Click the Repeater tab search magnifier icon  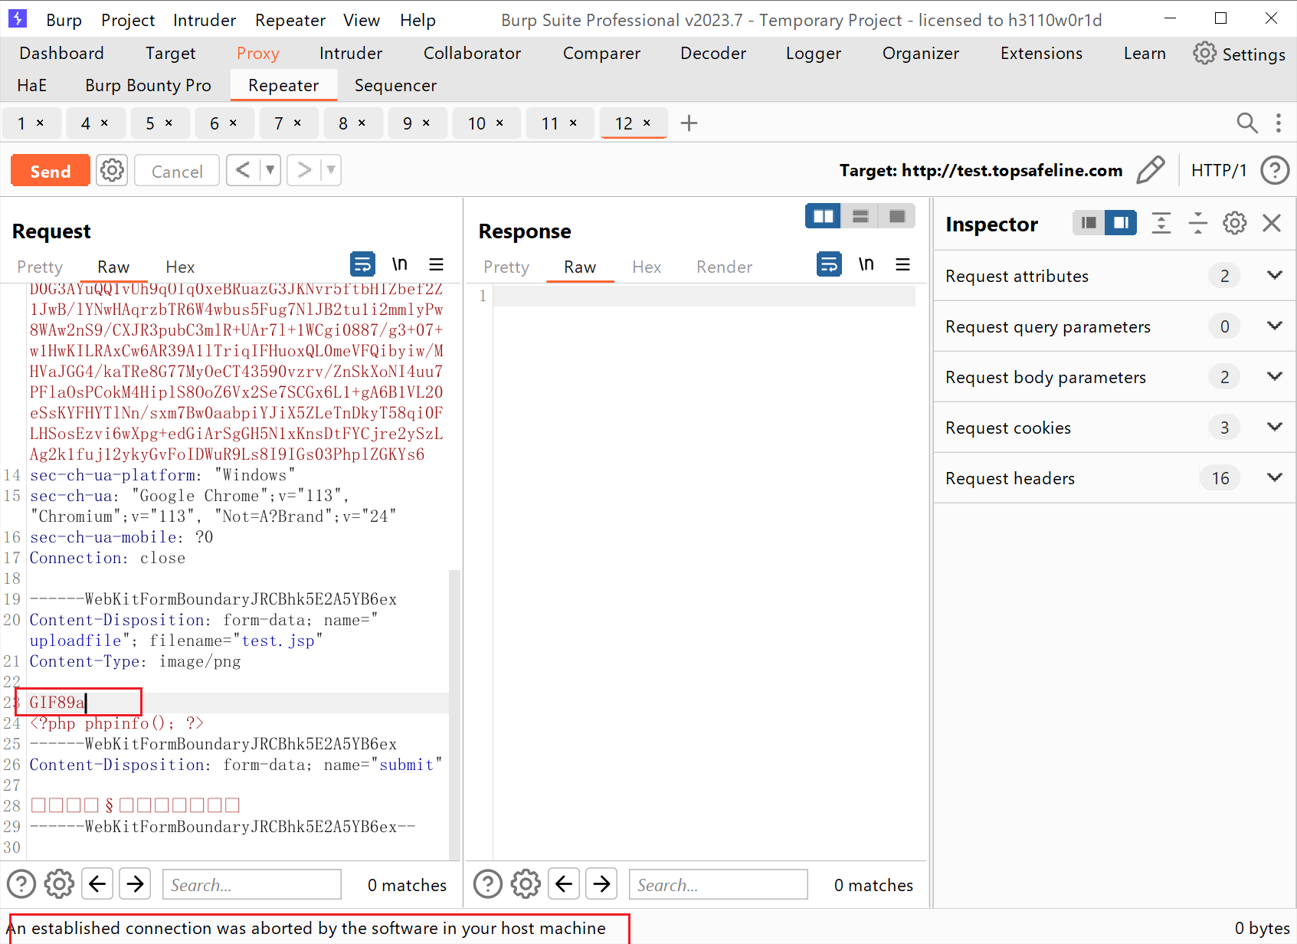coord(1246,123)
